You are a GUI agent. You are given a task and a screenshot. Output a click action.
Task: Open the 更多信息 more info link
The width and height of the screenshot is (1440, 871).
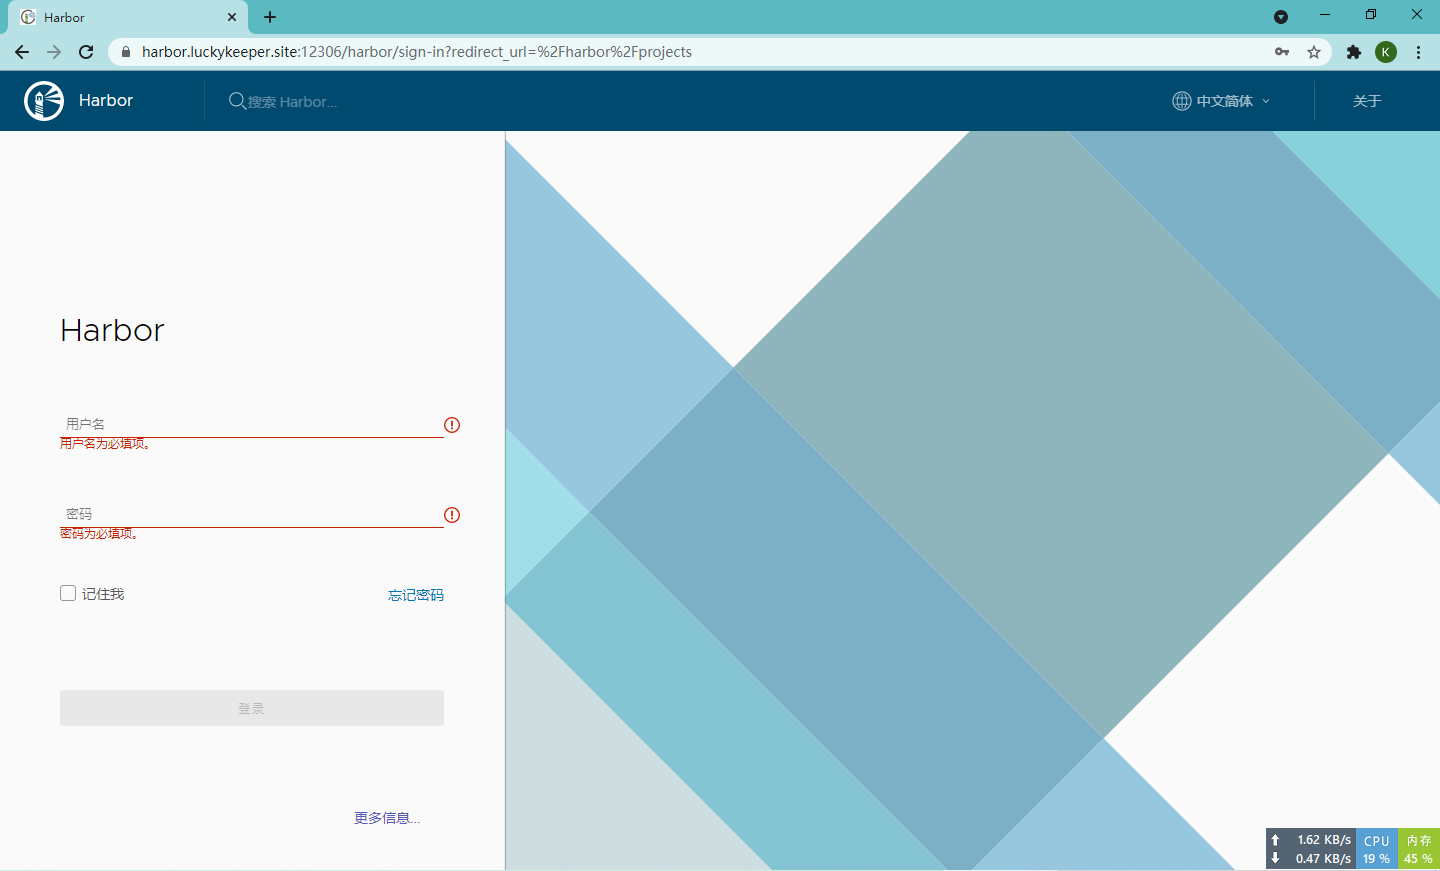coord(386,817)
